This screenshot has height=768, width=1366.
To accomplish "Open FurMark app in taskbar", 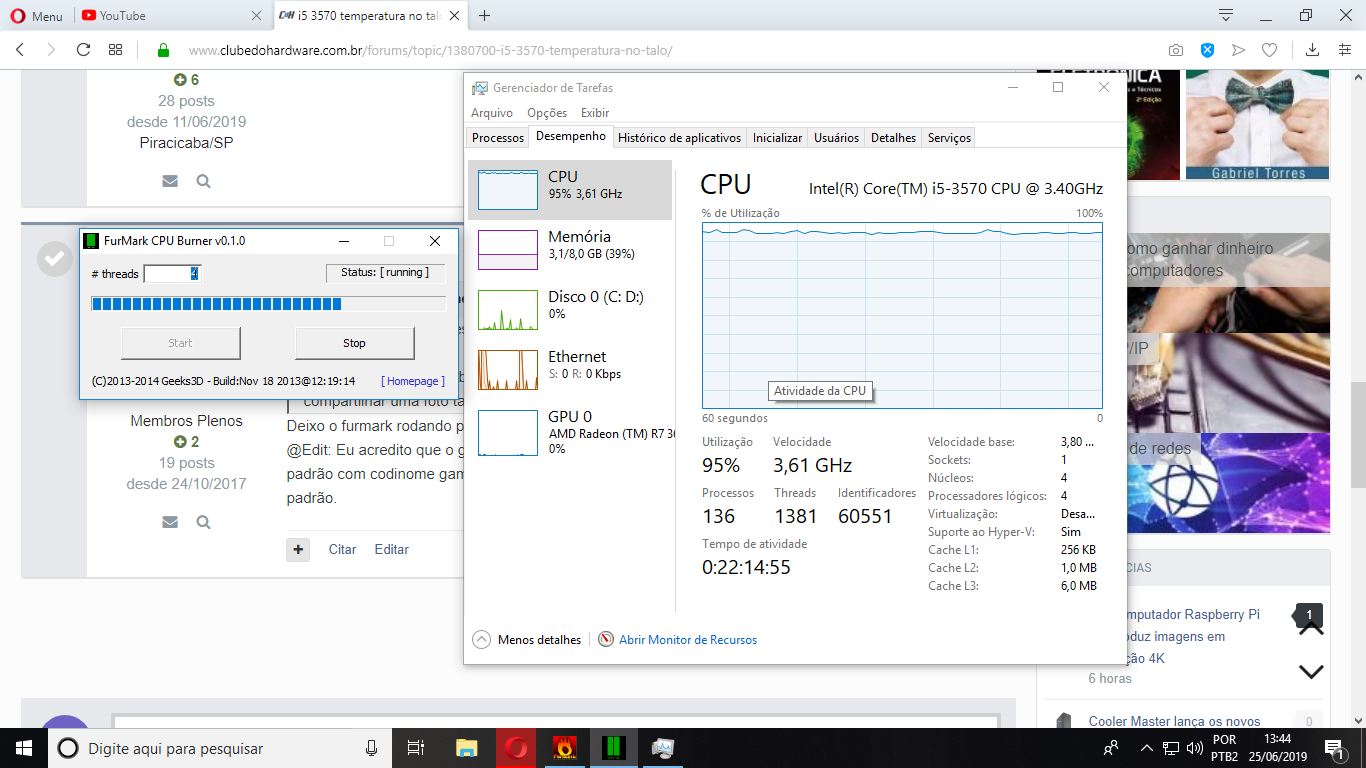I will tap(564, 748).
